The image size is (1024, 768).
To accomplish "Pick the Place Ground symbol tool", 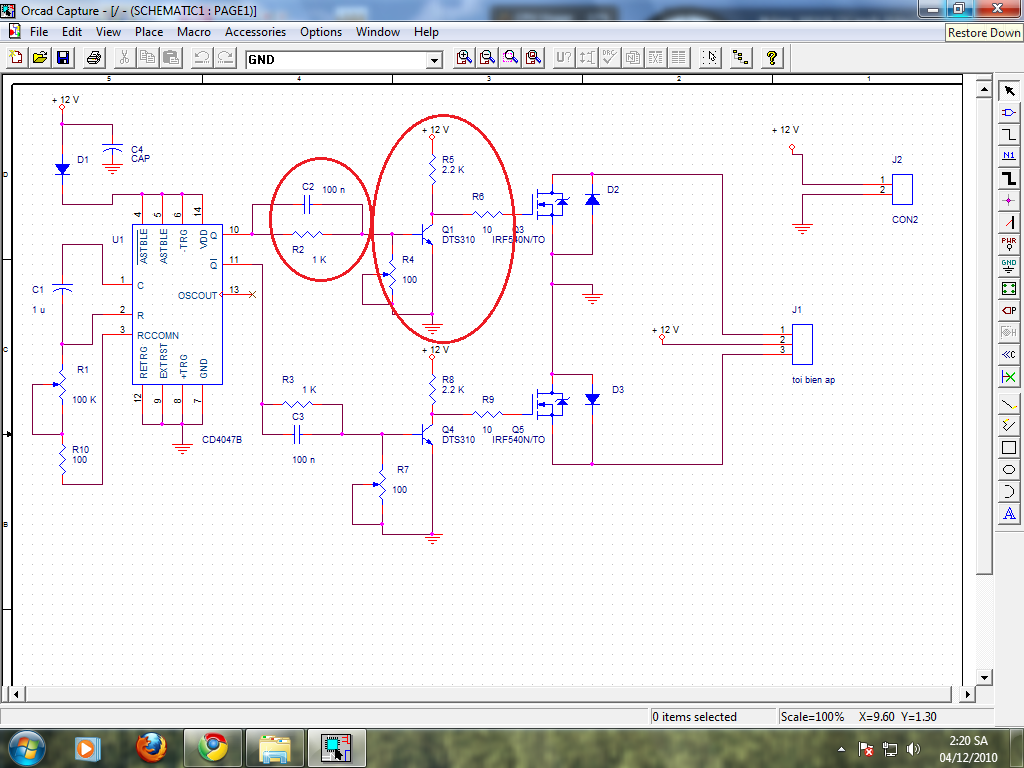I will point(1009,266).
